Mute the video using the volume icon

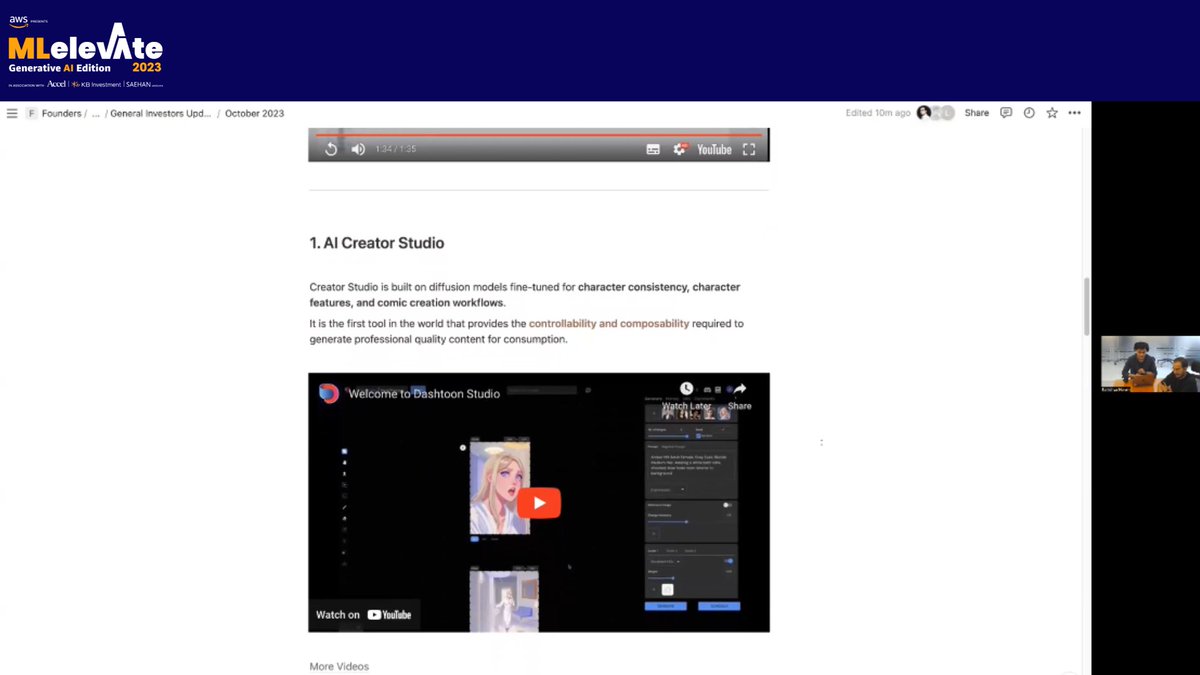coord(358,148)
